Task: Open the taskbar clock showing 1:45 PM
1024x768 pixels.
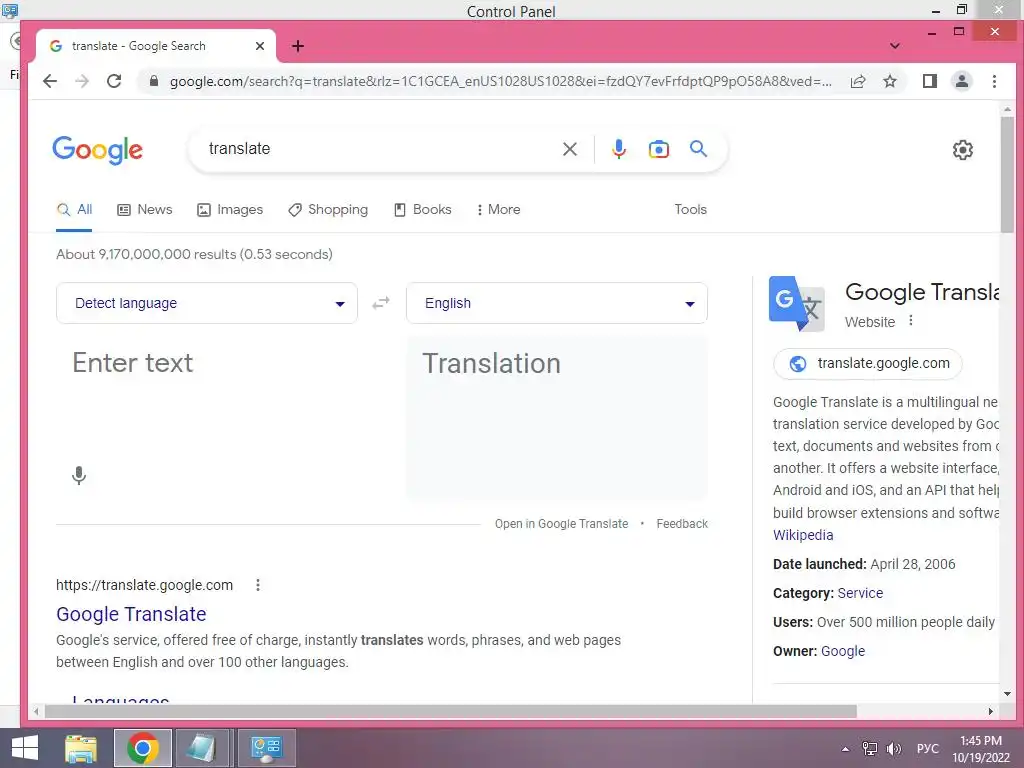Action: 980,749
